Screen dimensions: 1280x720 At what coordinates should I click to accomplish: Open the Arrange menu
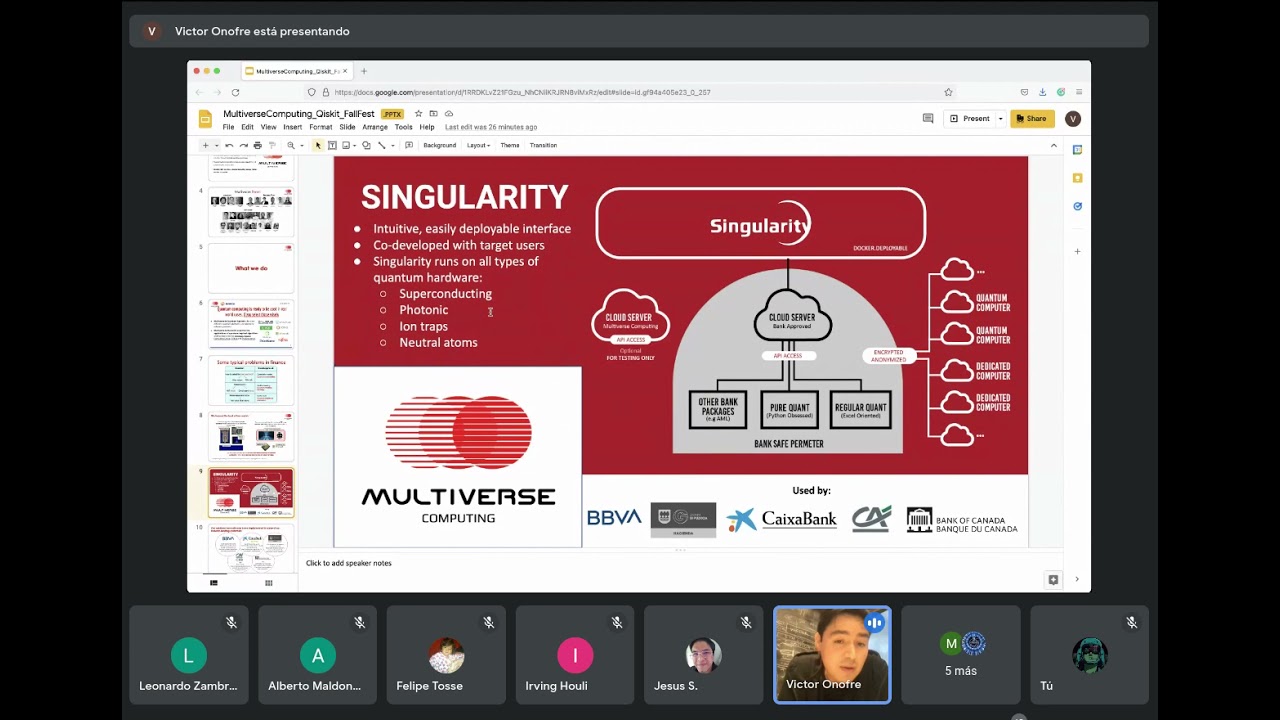point(375,127)
